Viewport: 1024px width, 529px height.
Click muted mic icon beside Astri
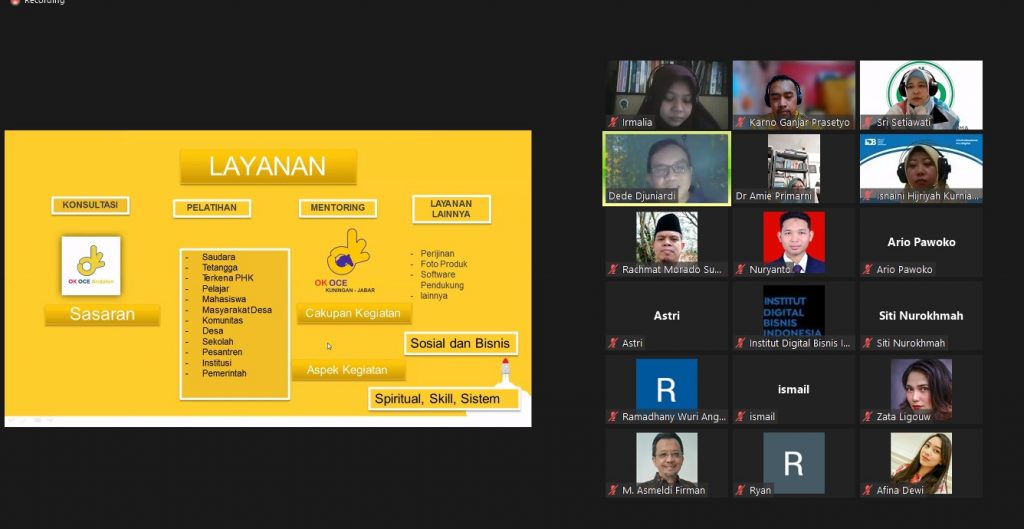click(x=614, y=344)
